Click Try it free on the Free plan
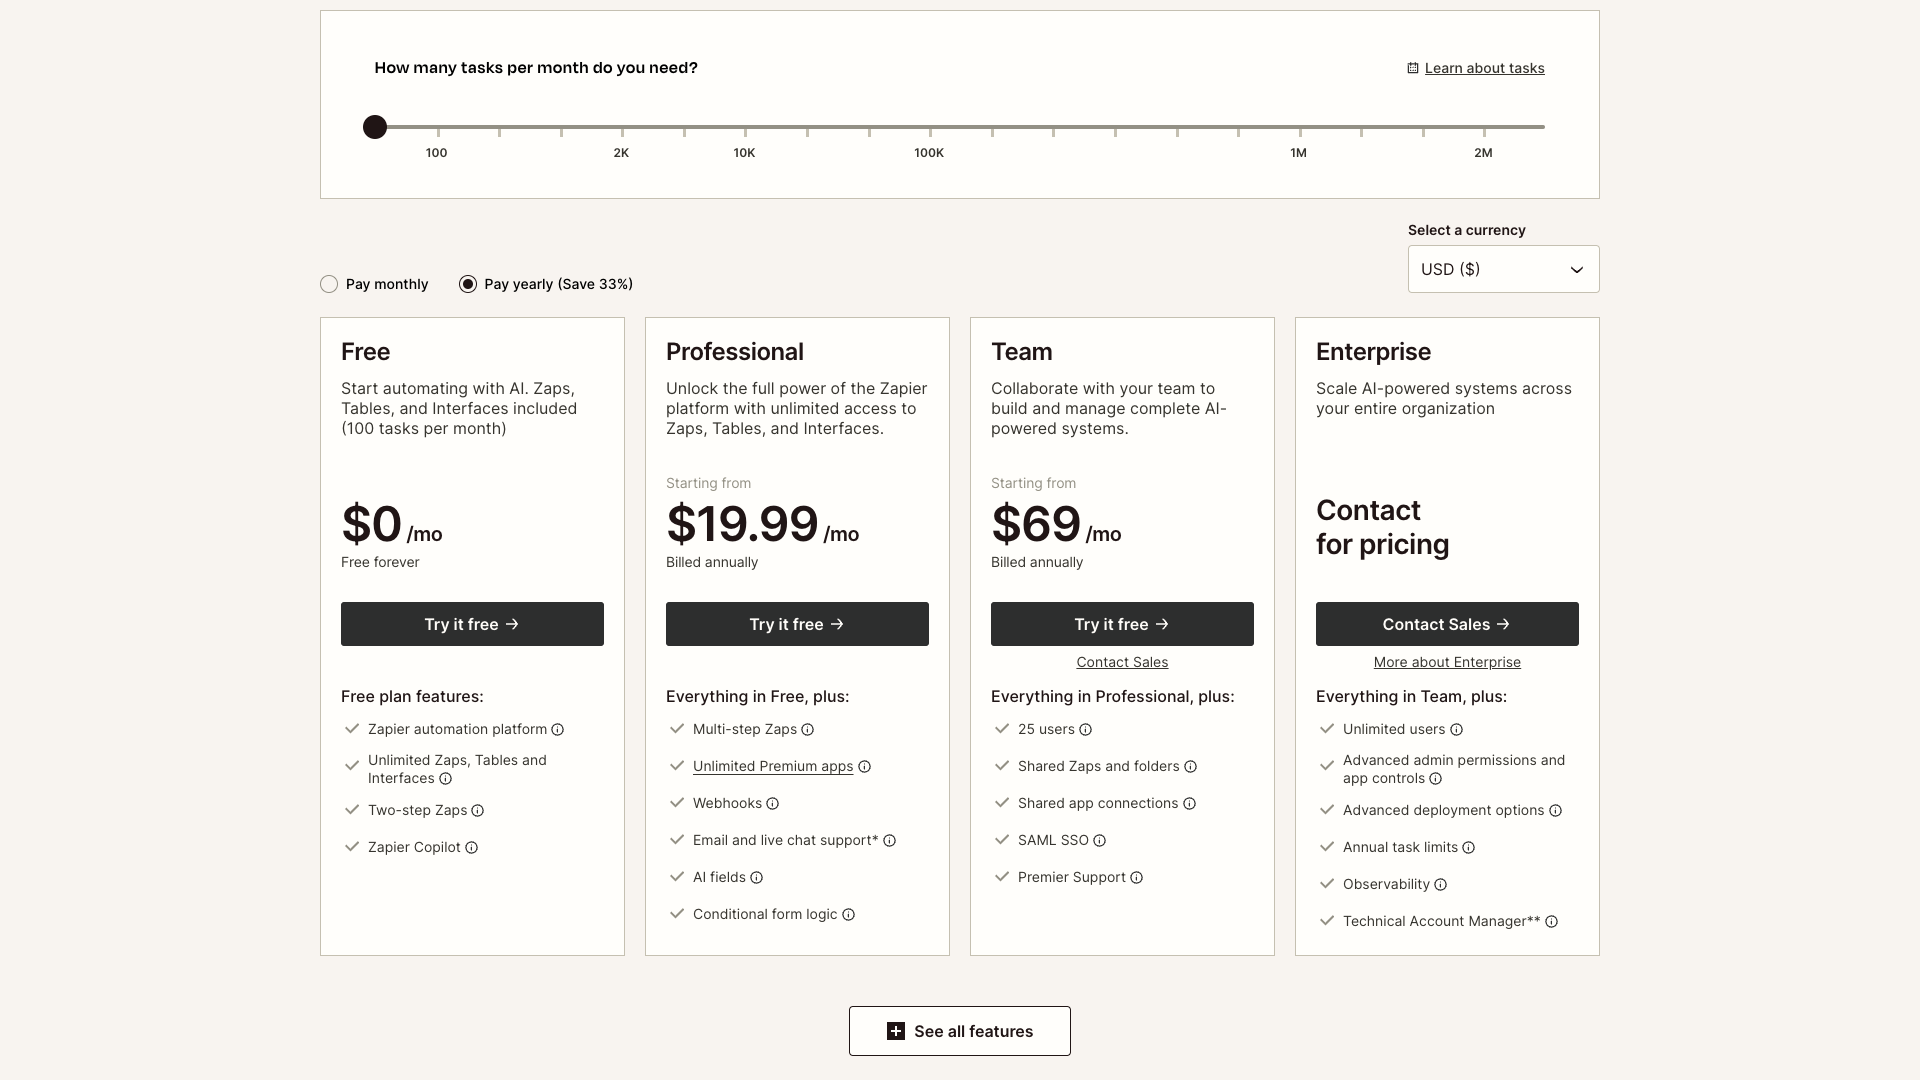Viewport: 1920px width, 1080px height. (472, 623)
